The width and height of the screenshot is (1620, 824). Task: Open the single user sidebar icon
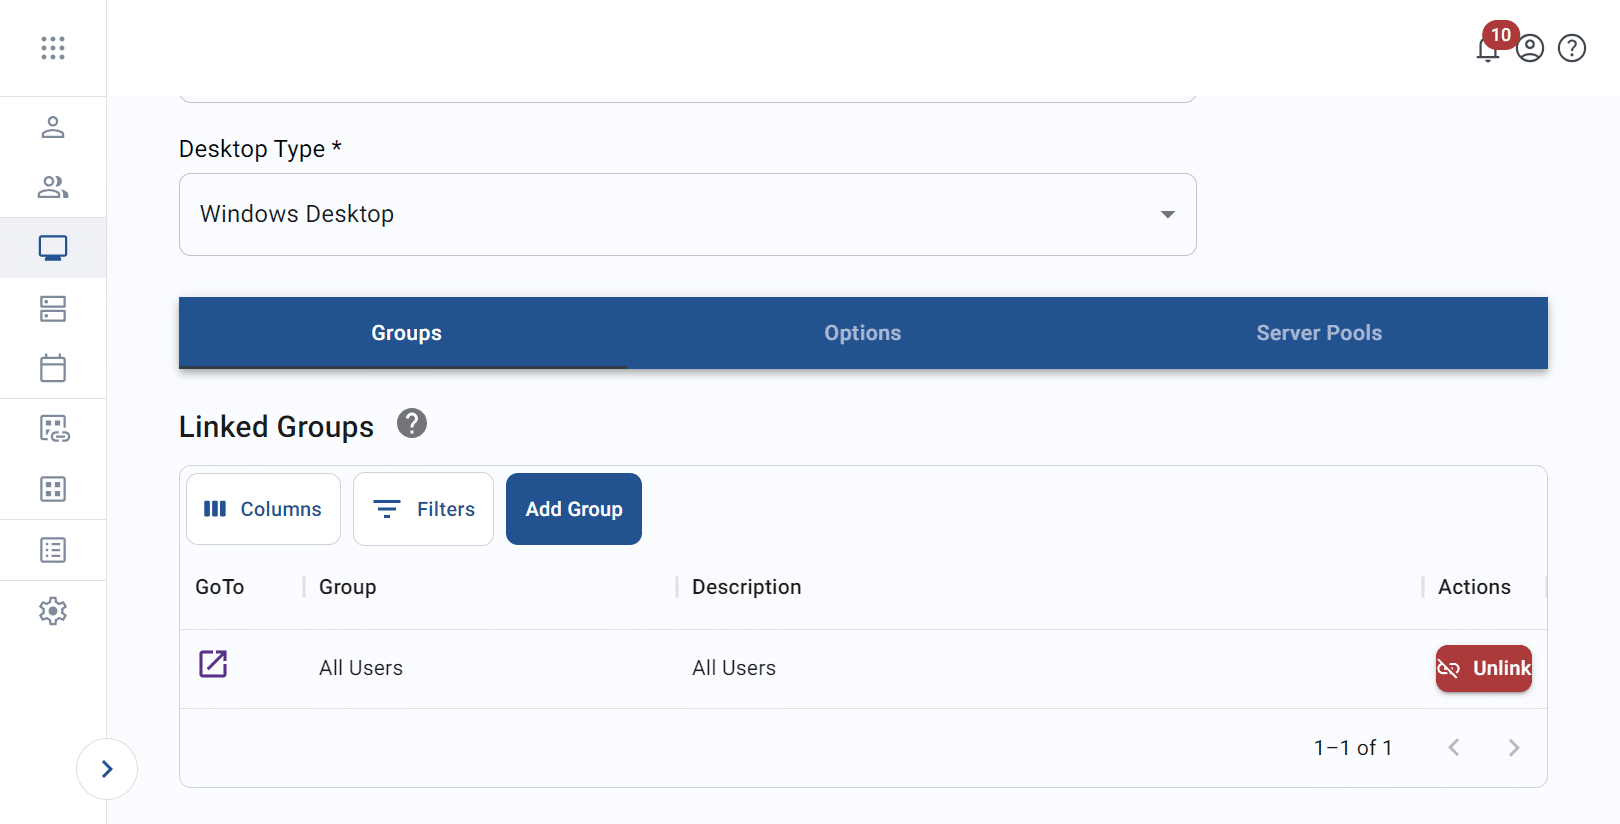(53, 127)
